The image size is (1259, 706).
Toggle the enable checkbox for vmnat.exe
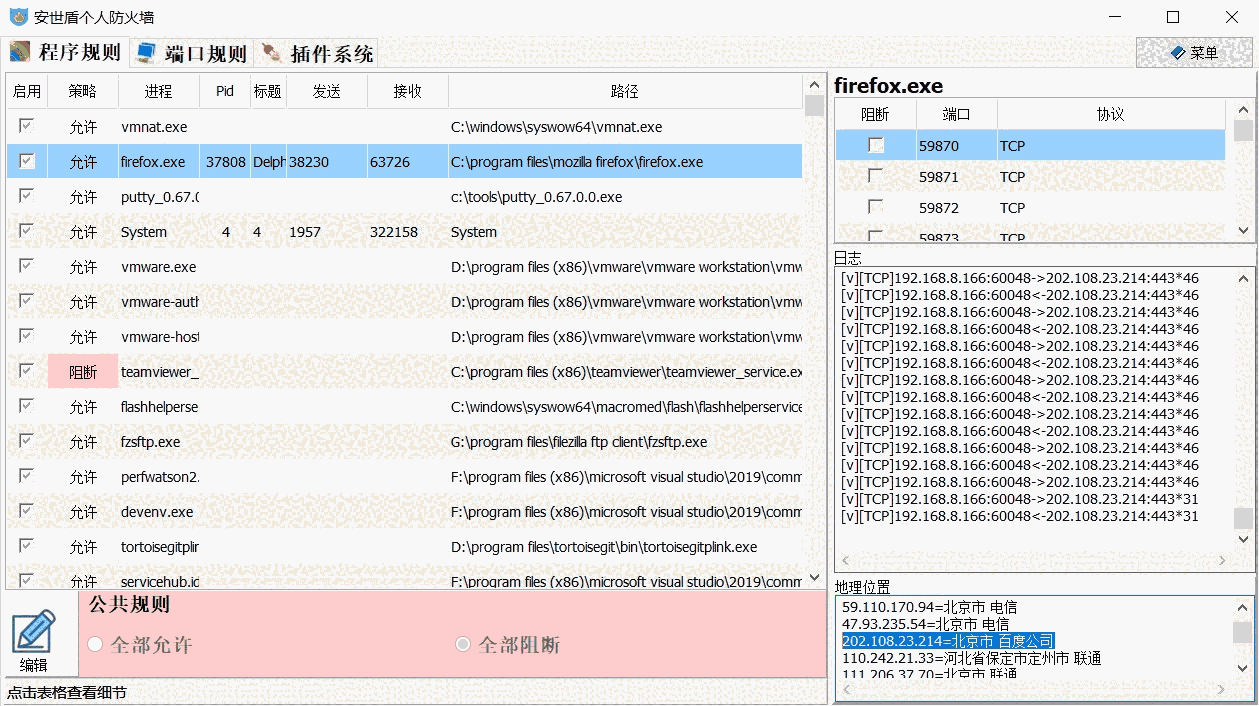(x=27, y=126)
